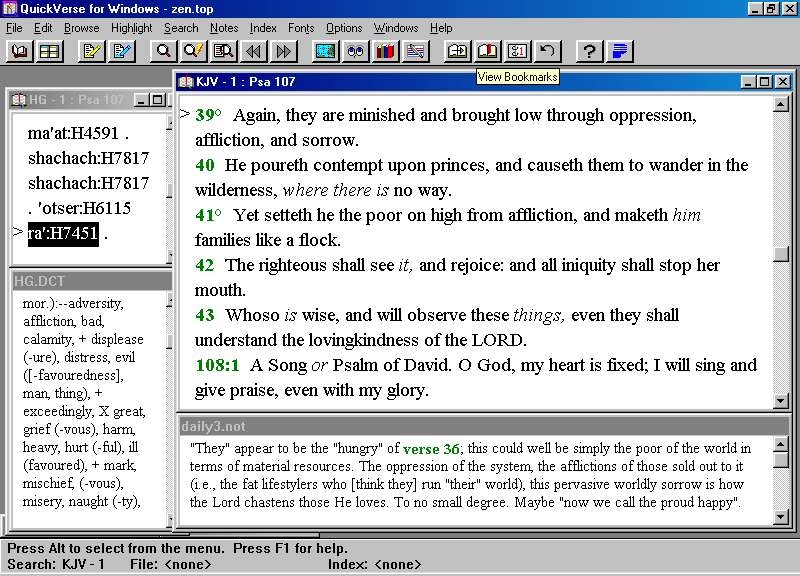Click verse number 43 in Psalm 107
The image size is (800, 576).
[205, 315]
